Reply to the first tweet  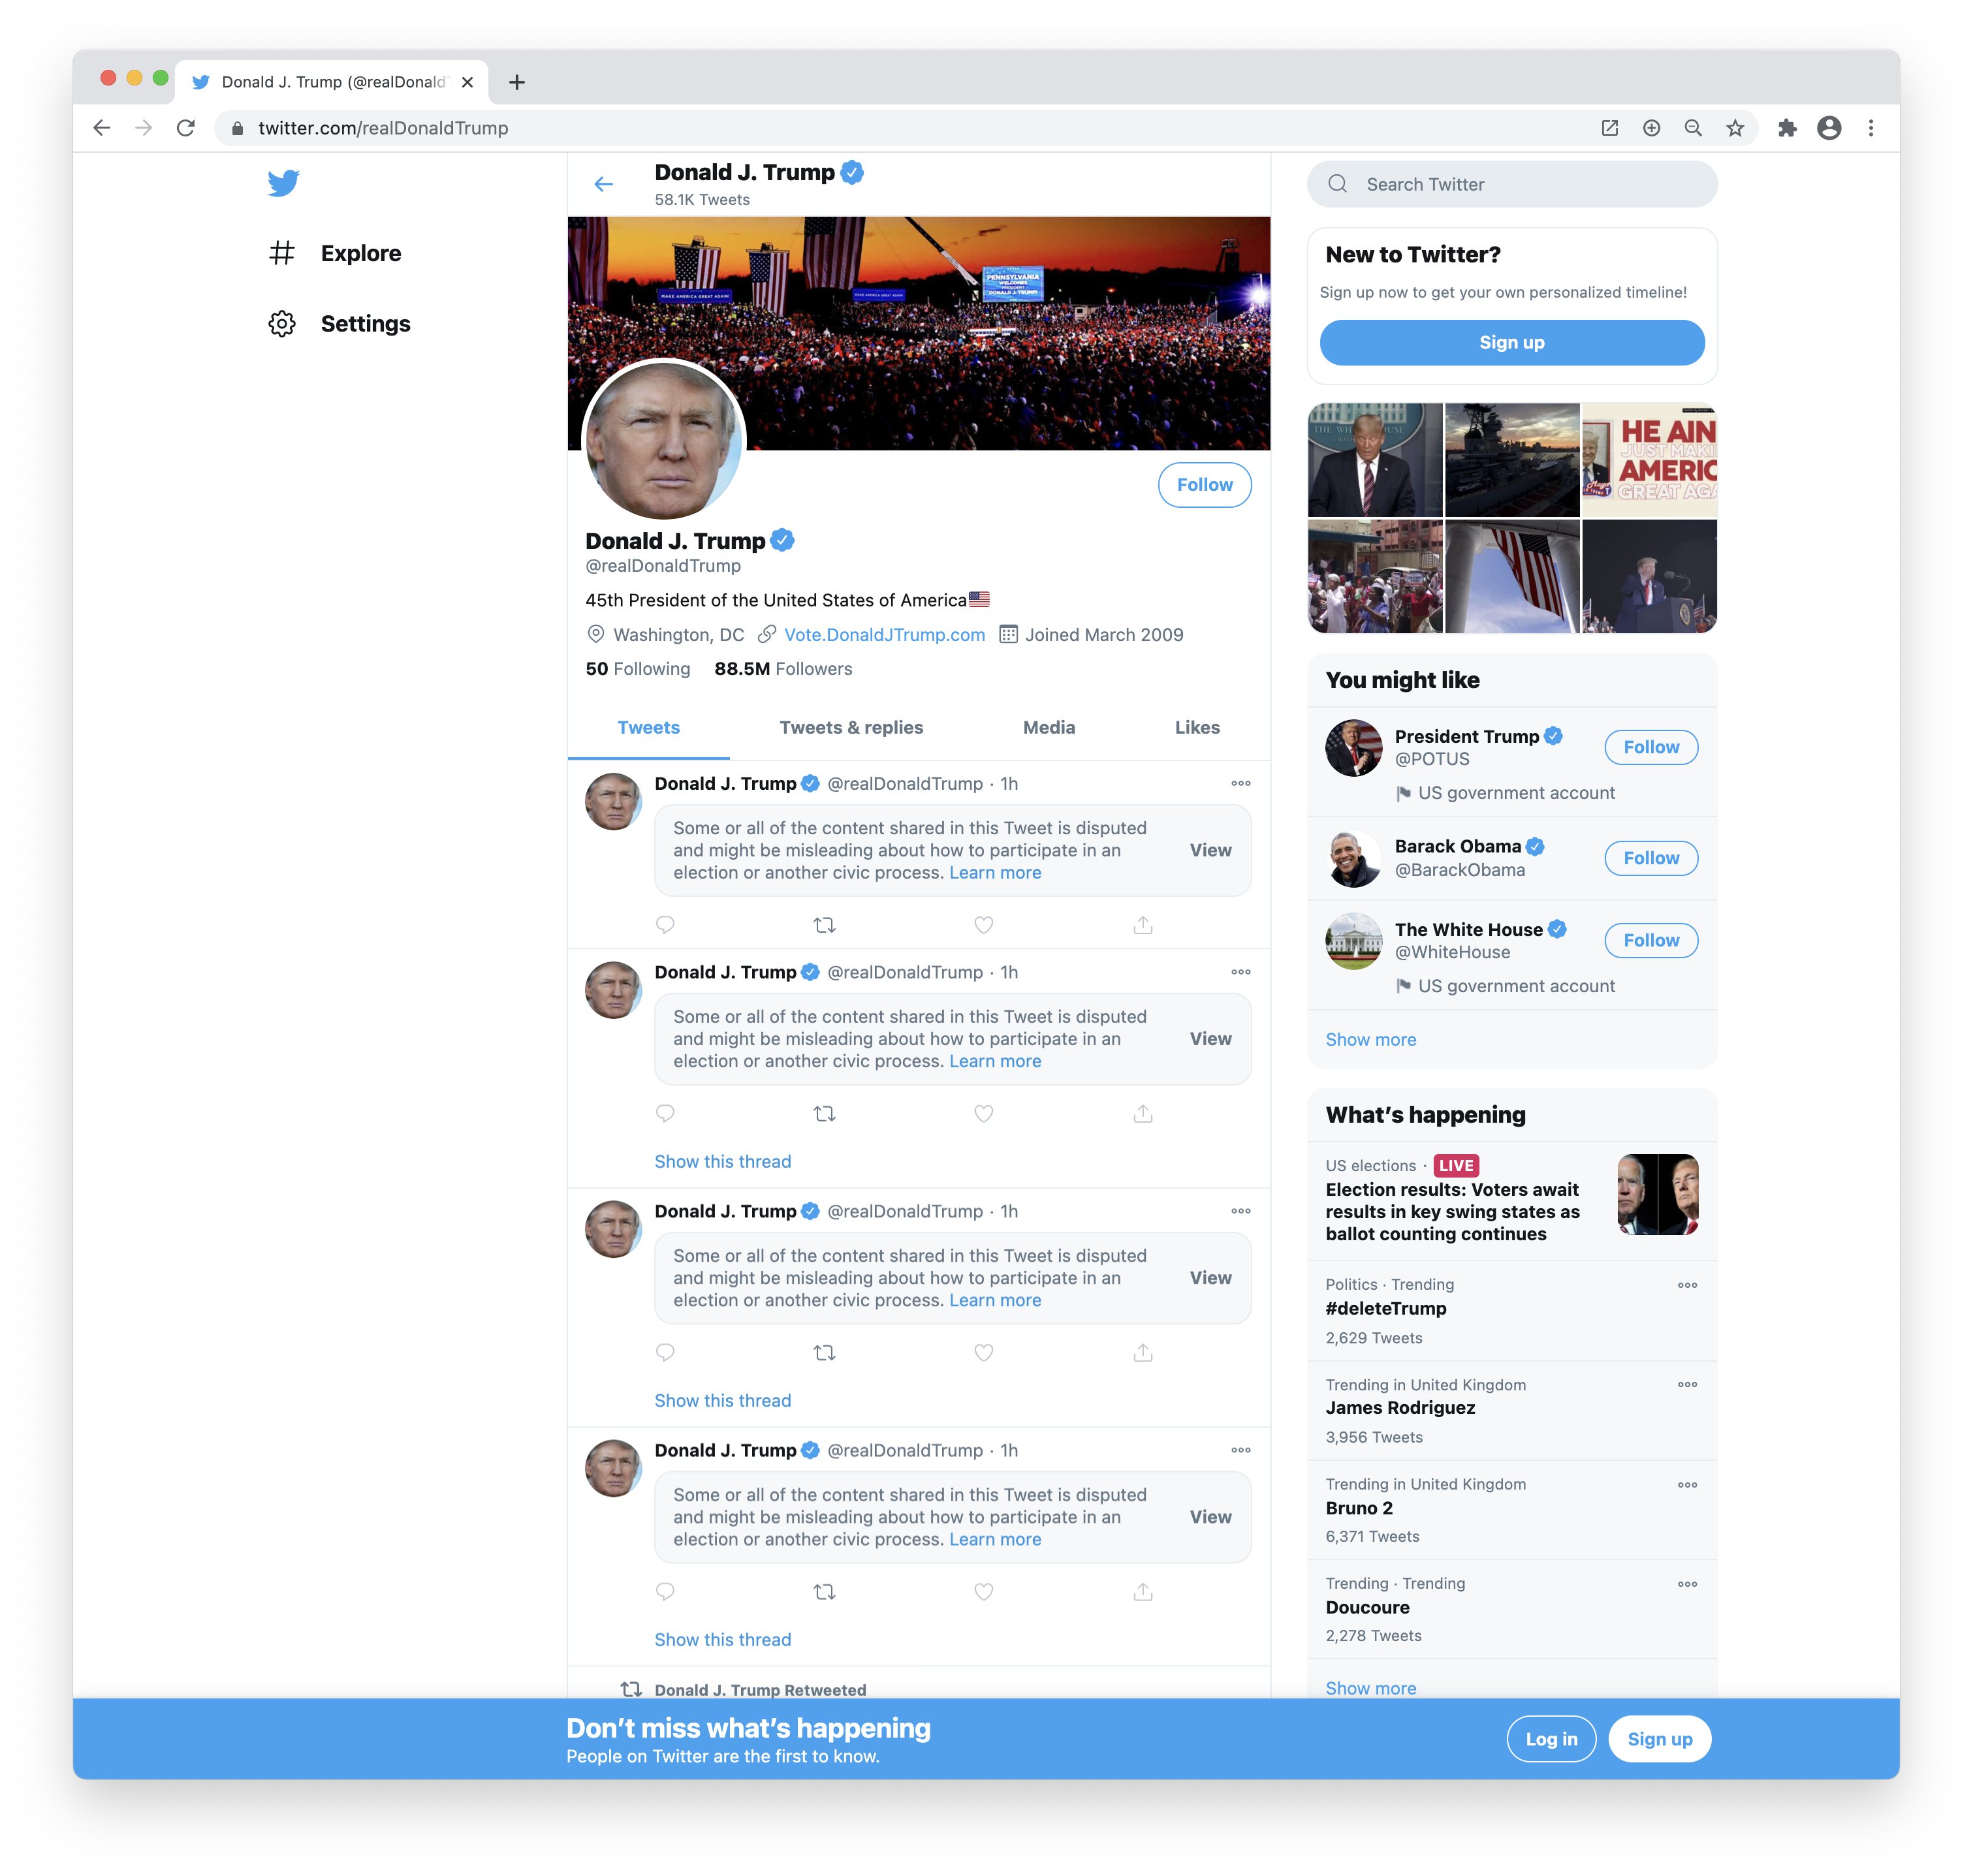tap(665, 925)
